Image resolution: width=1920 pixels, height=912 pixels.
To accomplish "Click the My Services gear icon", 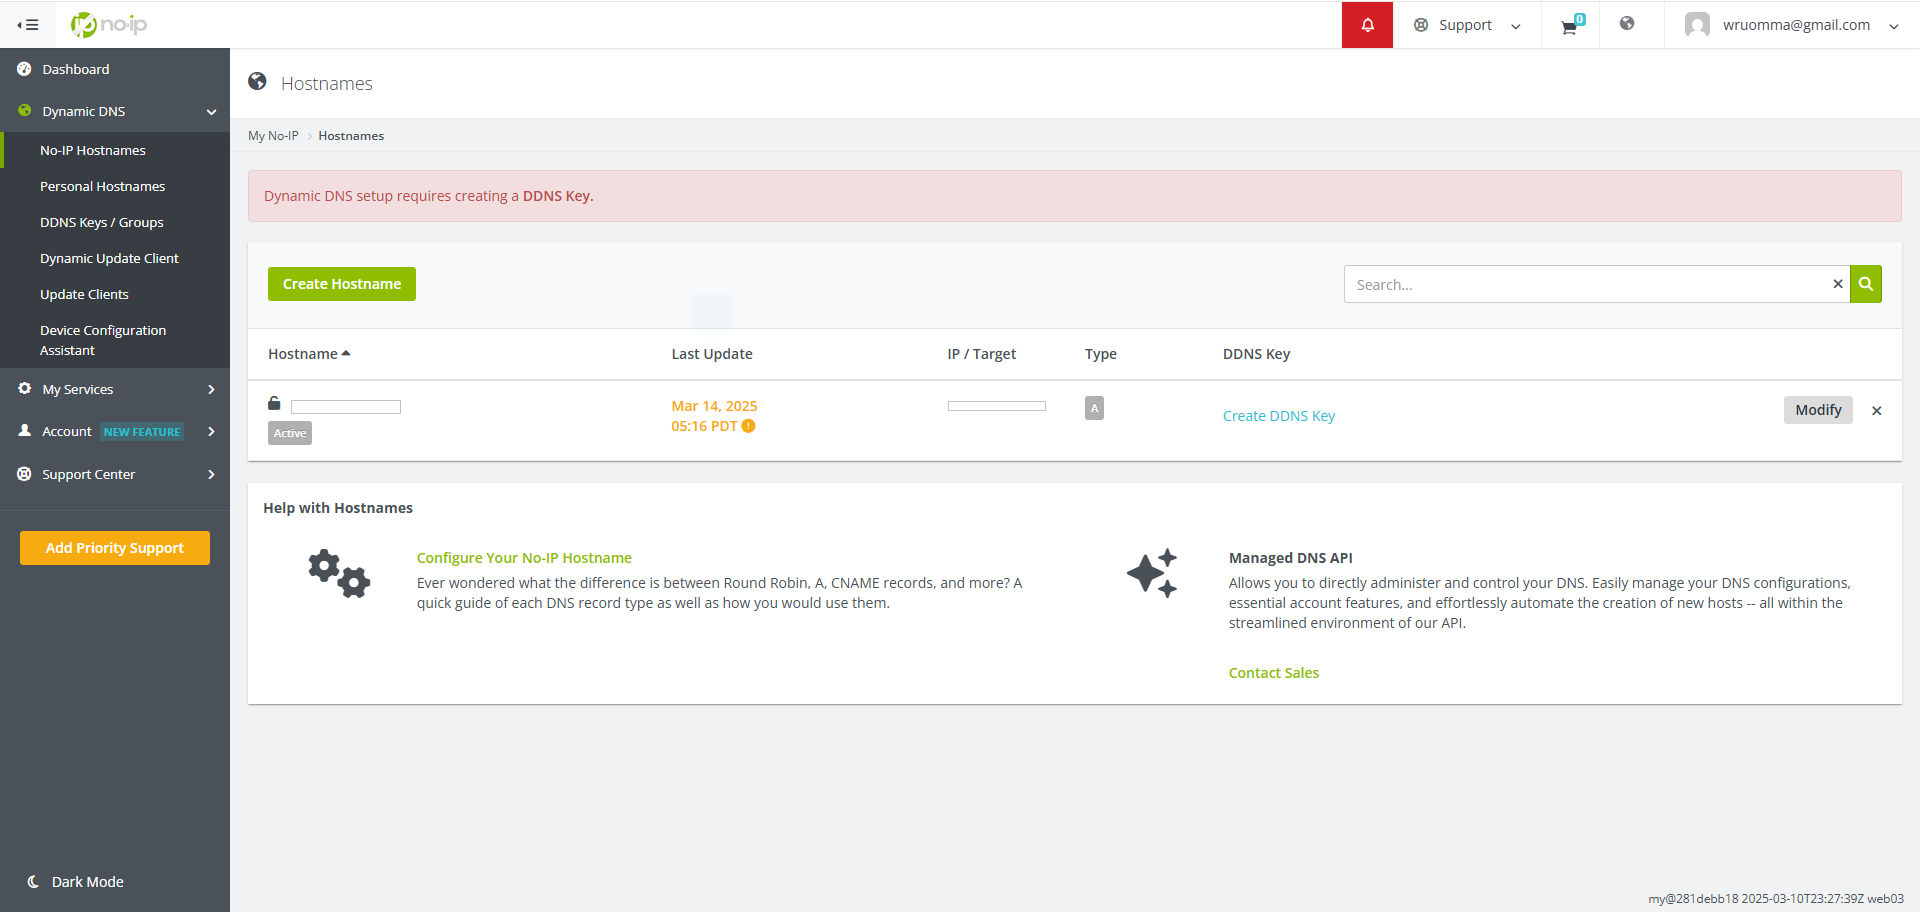I will (24, 389).
